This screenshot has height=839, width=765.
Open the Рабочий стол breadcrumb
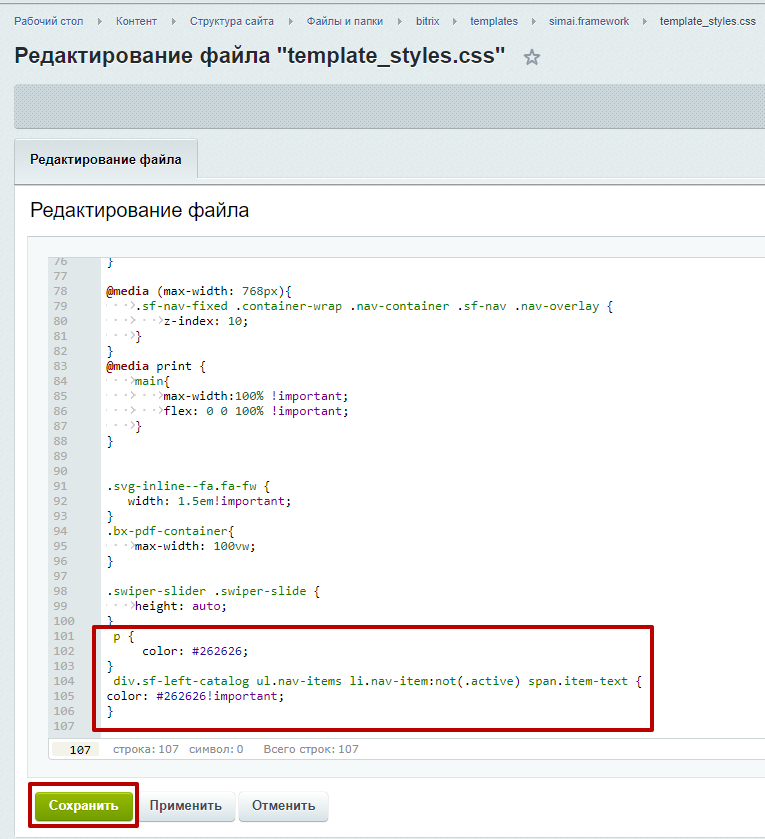tap(48, 21)
